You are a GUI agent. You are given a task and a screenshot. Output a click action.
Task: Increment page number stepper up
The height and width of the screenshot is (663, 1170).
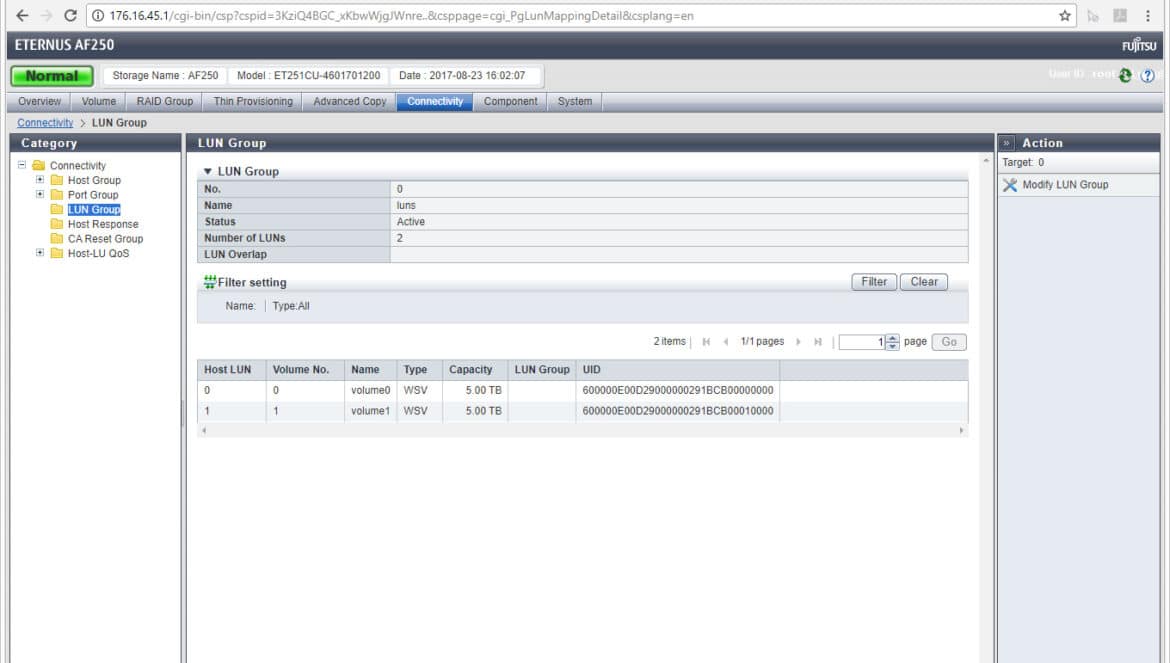(x=892, y=339)
